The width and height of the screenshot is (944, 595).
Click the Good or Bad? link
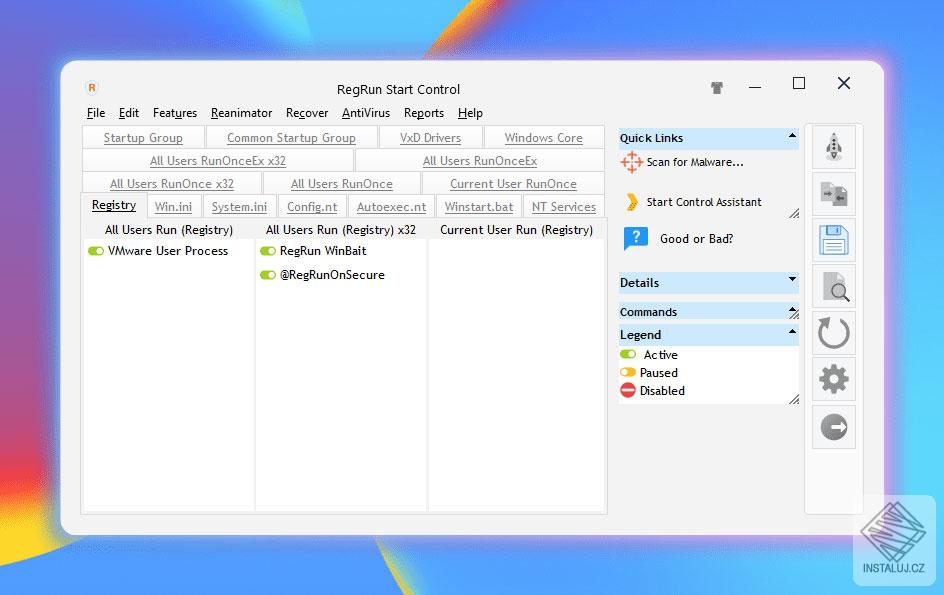697,238
